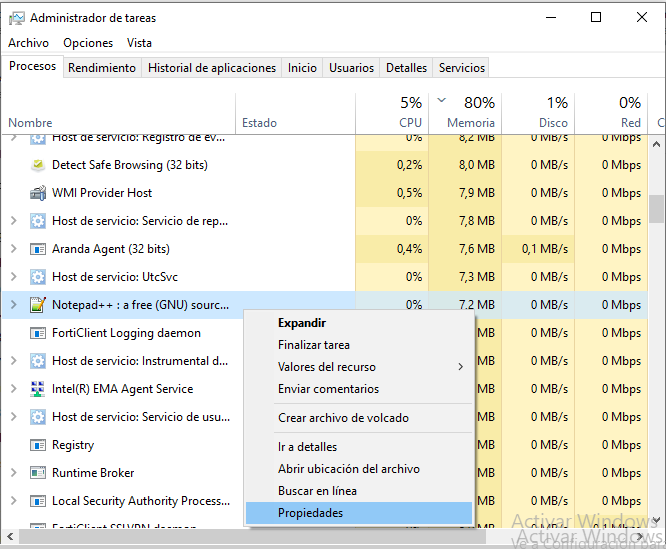This screenshot has height=549, width=666.
Task: Expand the Host de servicio: UtcSvc row
Action: [x=14, y=277]
